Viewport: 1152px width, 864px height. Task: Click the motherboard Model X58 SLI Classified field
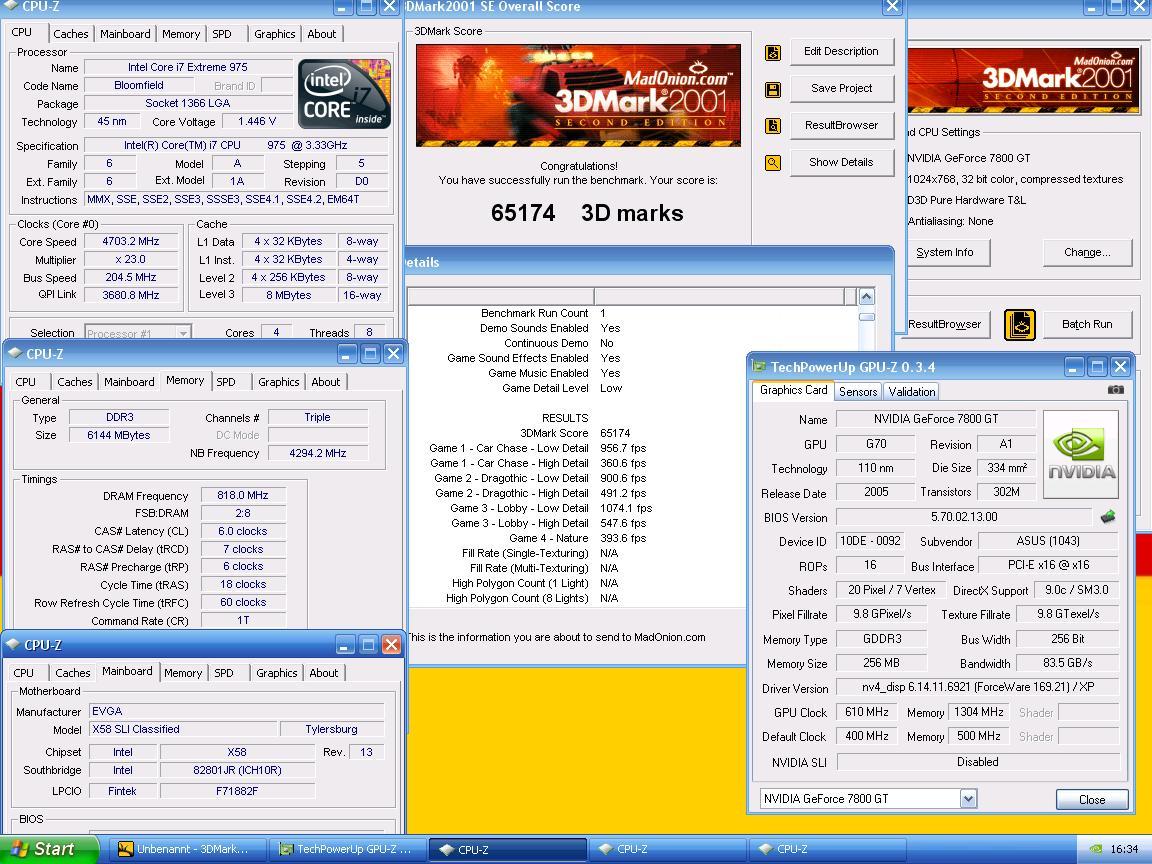tap(184, 730)
